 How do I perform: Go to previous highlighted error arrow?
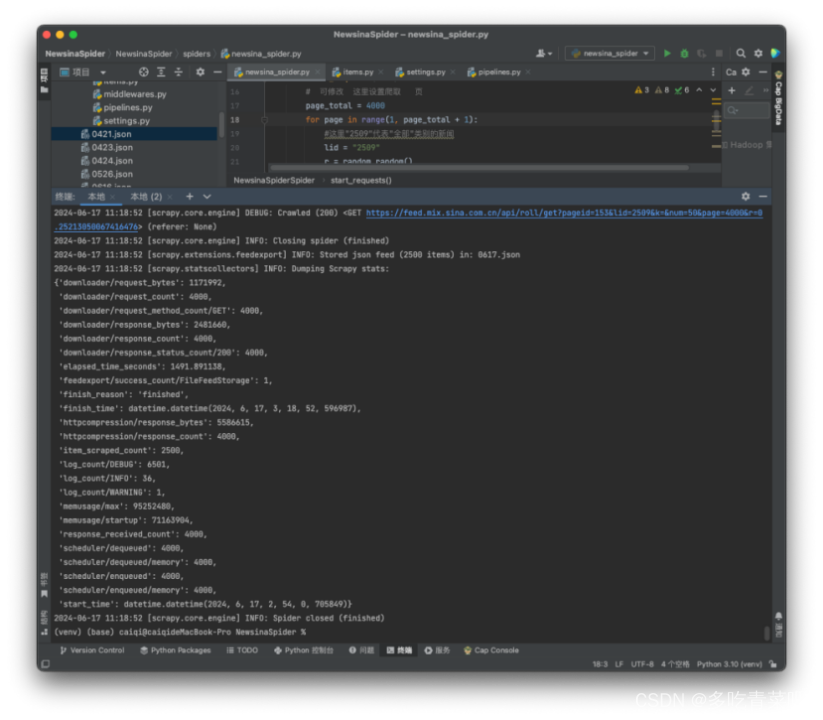click(699, 90)
